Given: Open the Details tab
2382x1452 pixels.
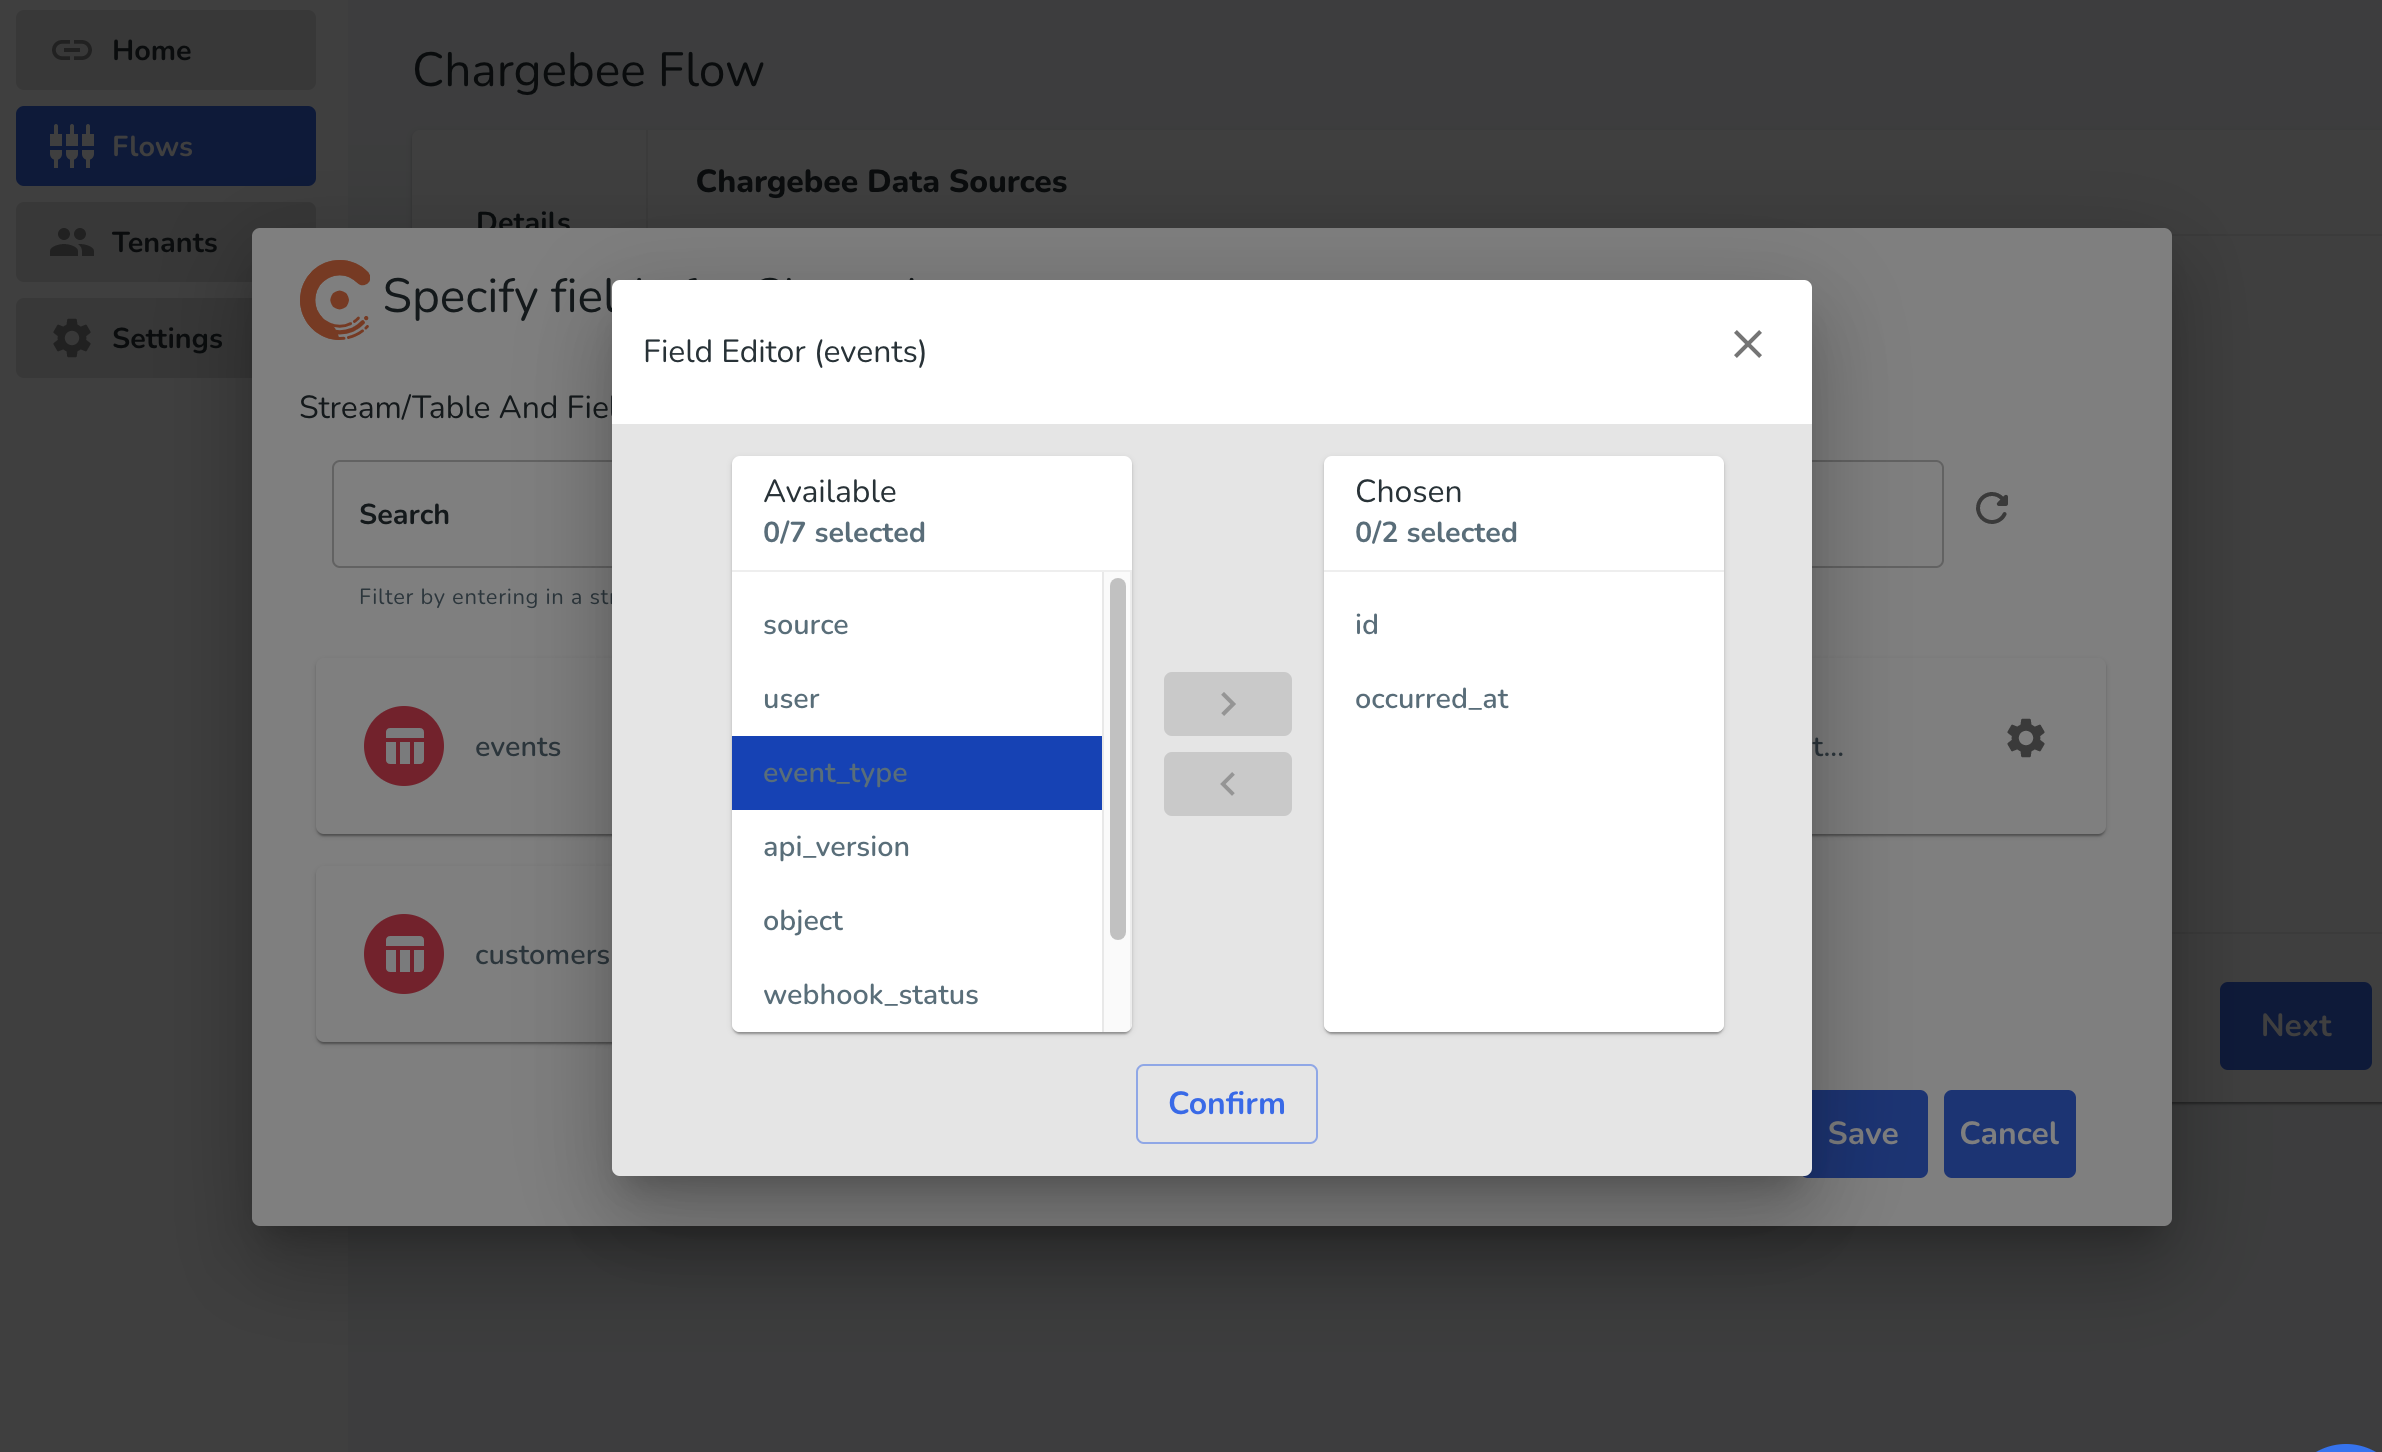Looking at the screenshot, I should coord(523,220).
